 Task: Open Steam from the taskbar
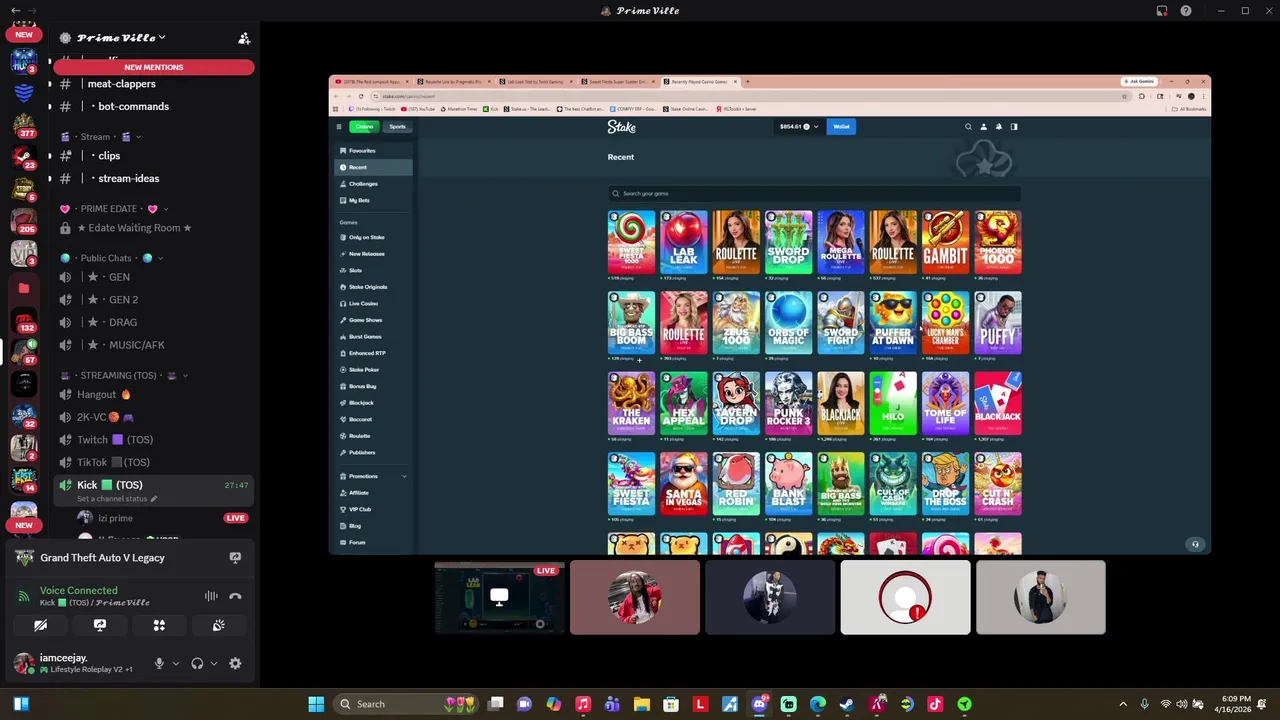847,704
